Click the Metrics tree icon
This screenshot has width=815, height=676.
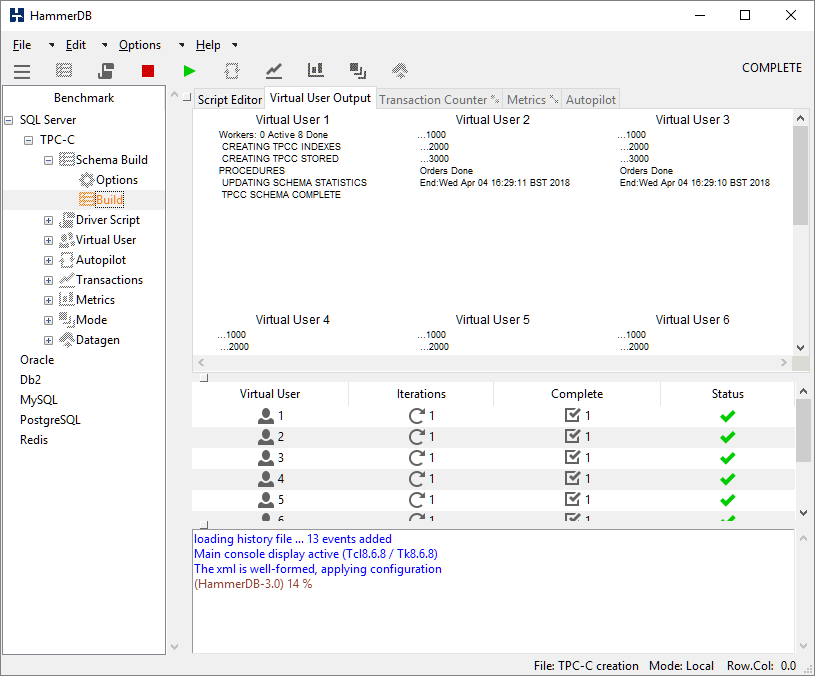tap(67, 300)
